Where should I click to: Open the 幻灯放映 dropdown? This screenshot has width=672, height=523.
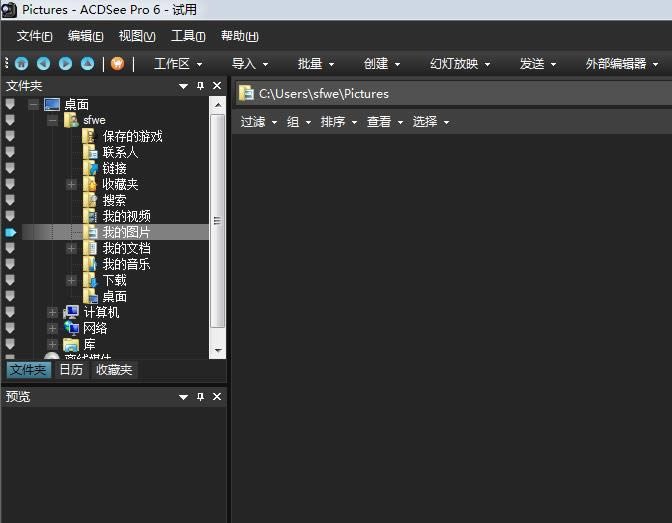[x=460, y=64]
